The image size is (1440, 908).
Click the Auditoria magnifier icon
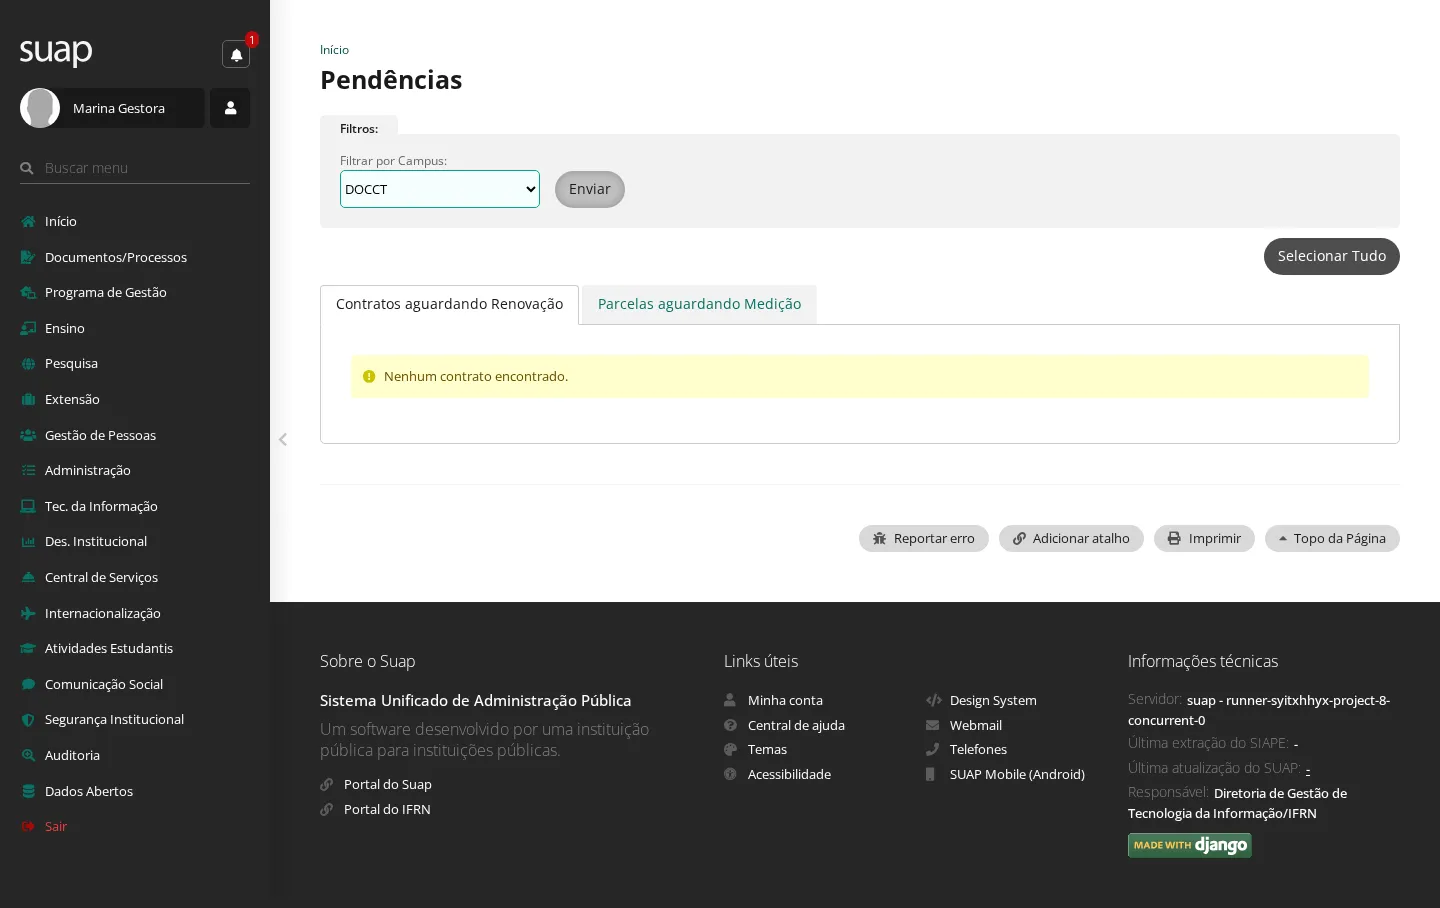click(28, 755)
